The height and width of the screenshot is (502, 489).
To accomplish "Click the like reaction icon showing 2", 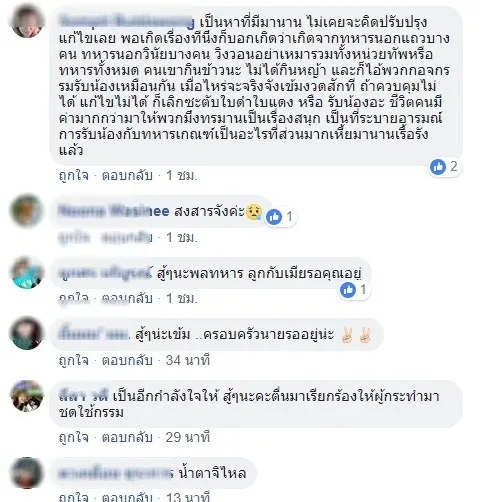I will point(438,166).
